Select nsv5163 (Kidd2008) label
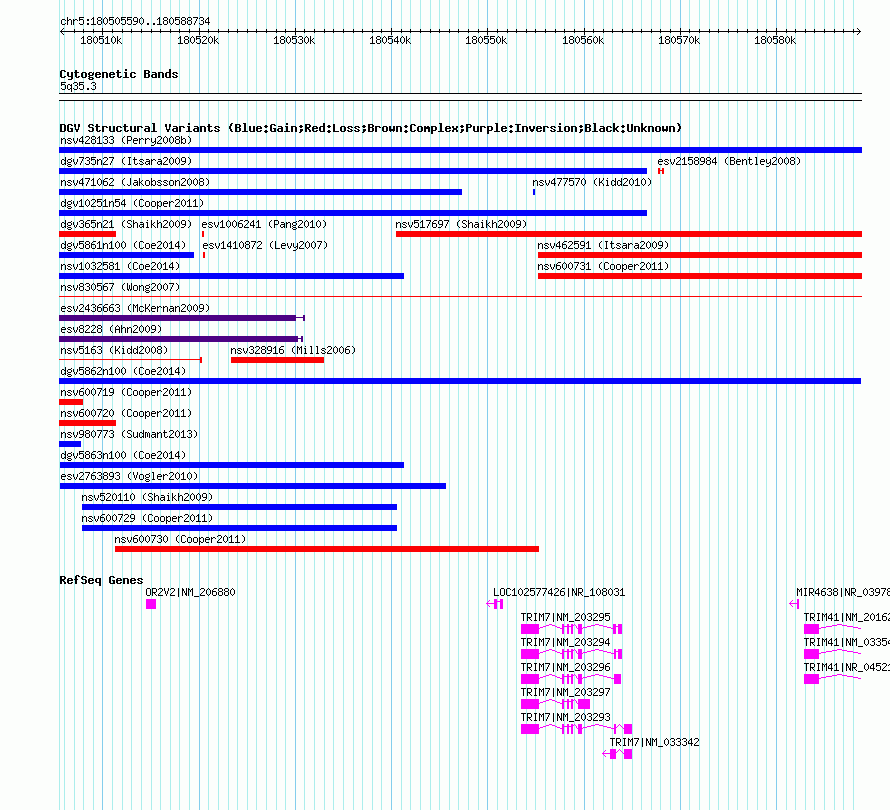This screenshot has width=890, height=810. pos(114,350)
